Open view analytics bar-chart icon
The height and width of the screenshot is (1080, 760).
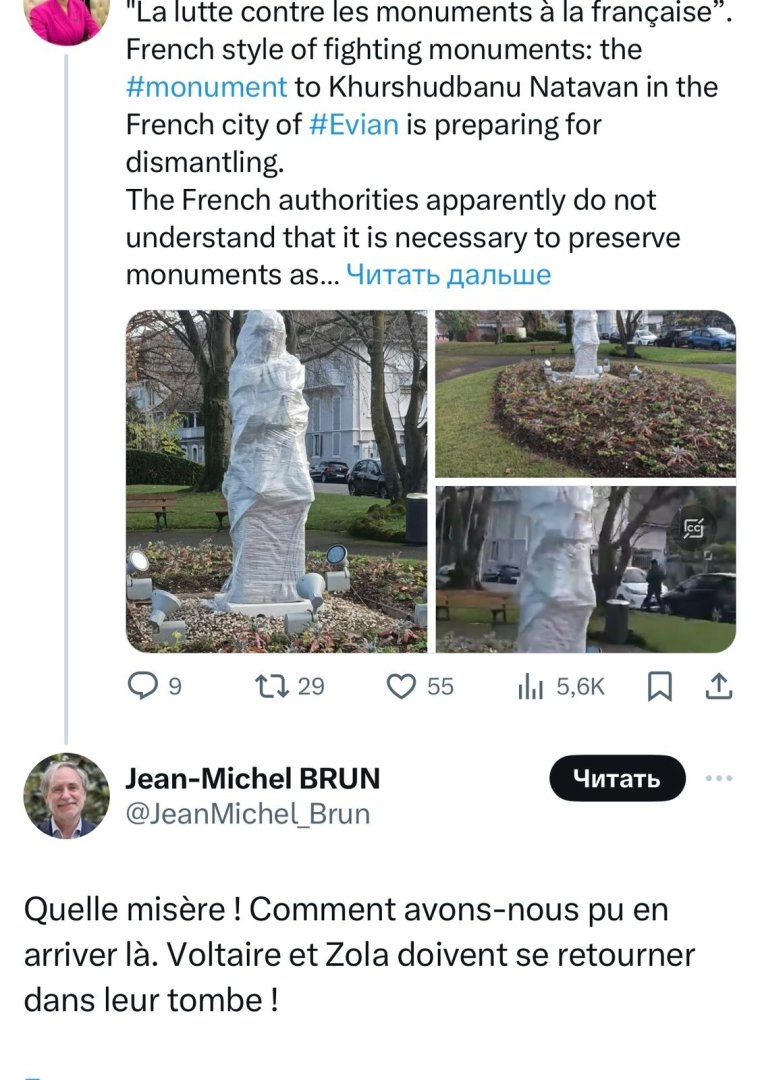pos(529,686)
